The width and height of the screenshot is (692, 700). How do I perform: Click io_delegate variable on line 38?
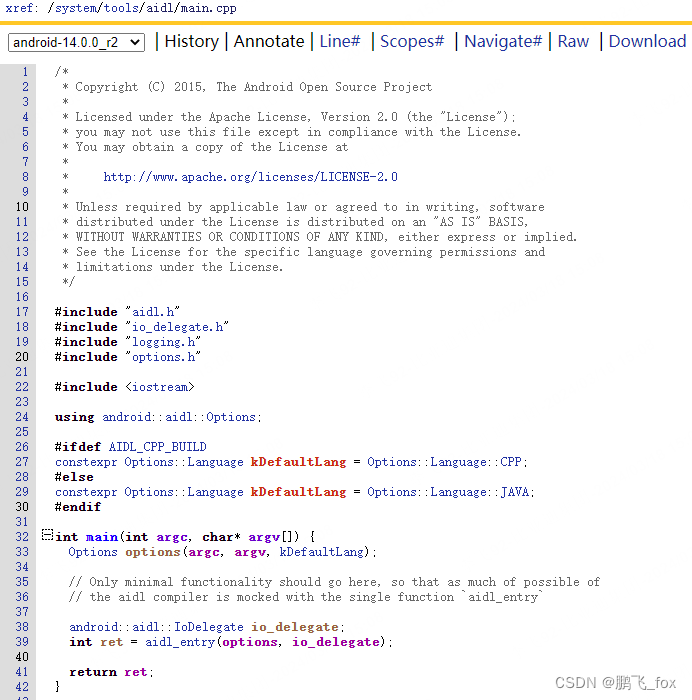pos(294,627)
